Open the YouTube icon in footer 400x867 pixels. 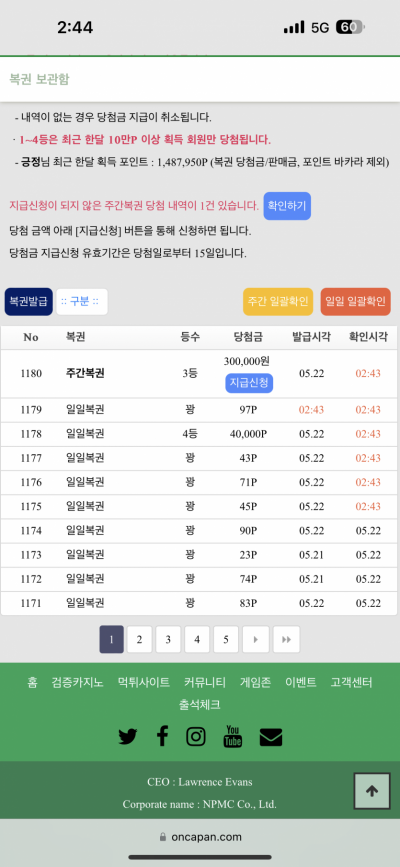(x=233, y=737)
